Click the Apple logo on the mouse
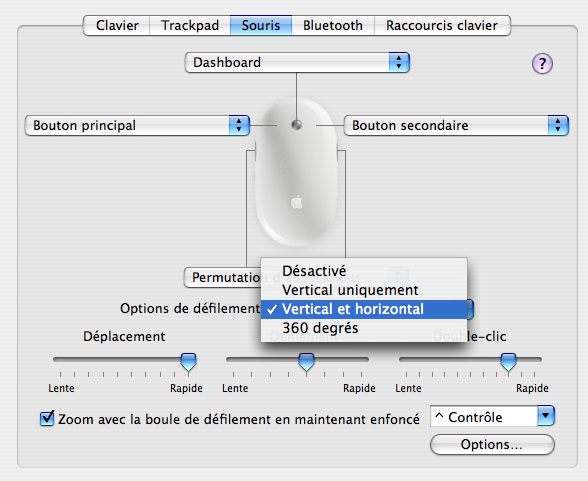This screenshot has height=481, width=588. [x=297, y=202]
